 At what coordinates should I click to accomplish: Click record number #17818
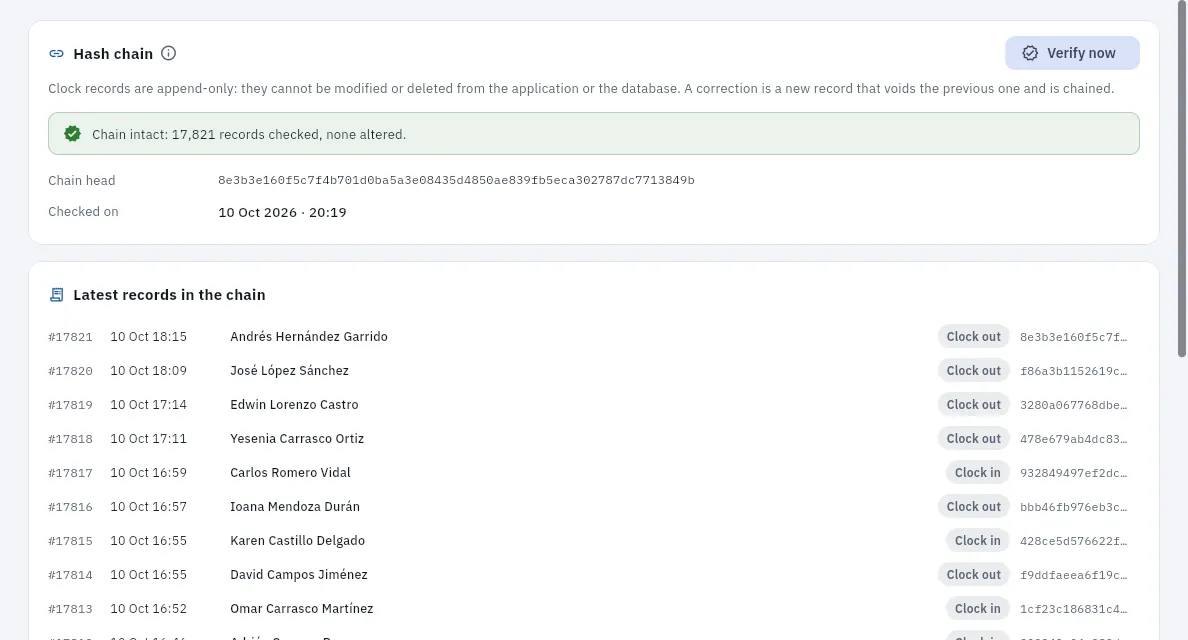(x=70, y=439)
